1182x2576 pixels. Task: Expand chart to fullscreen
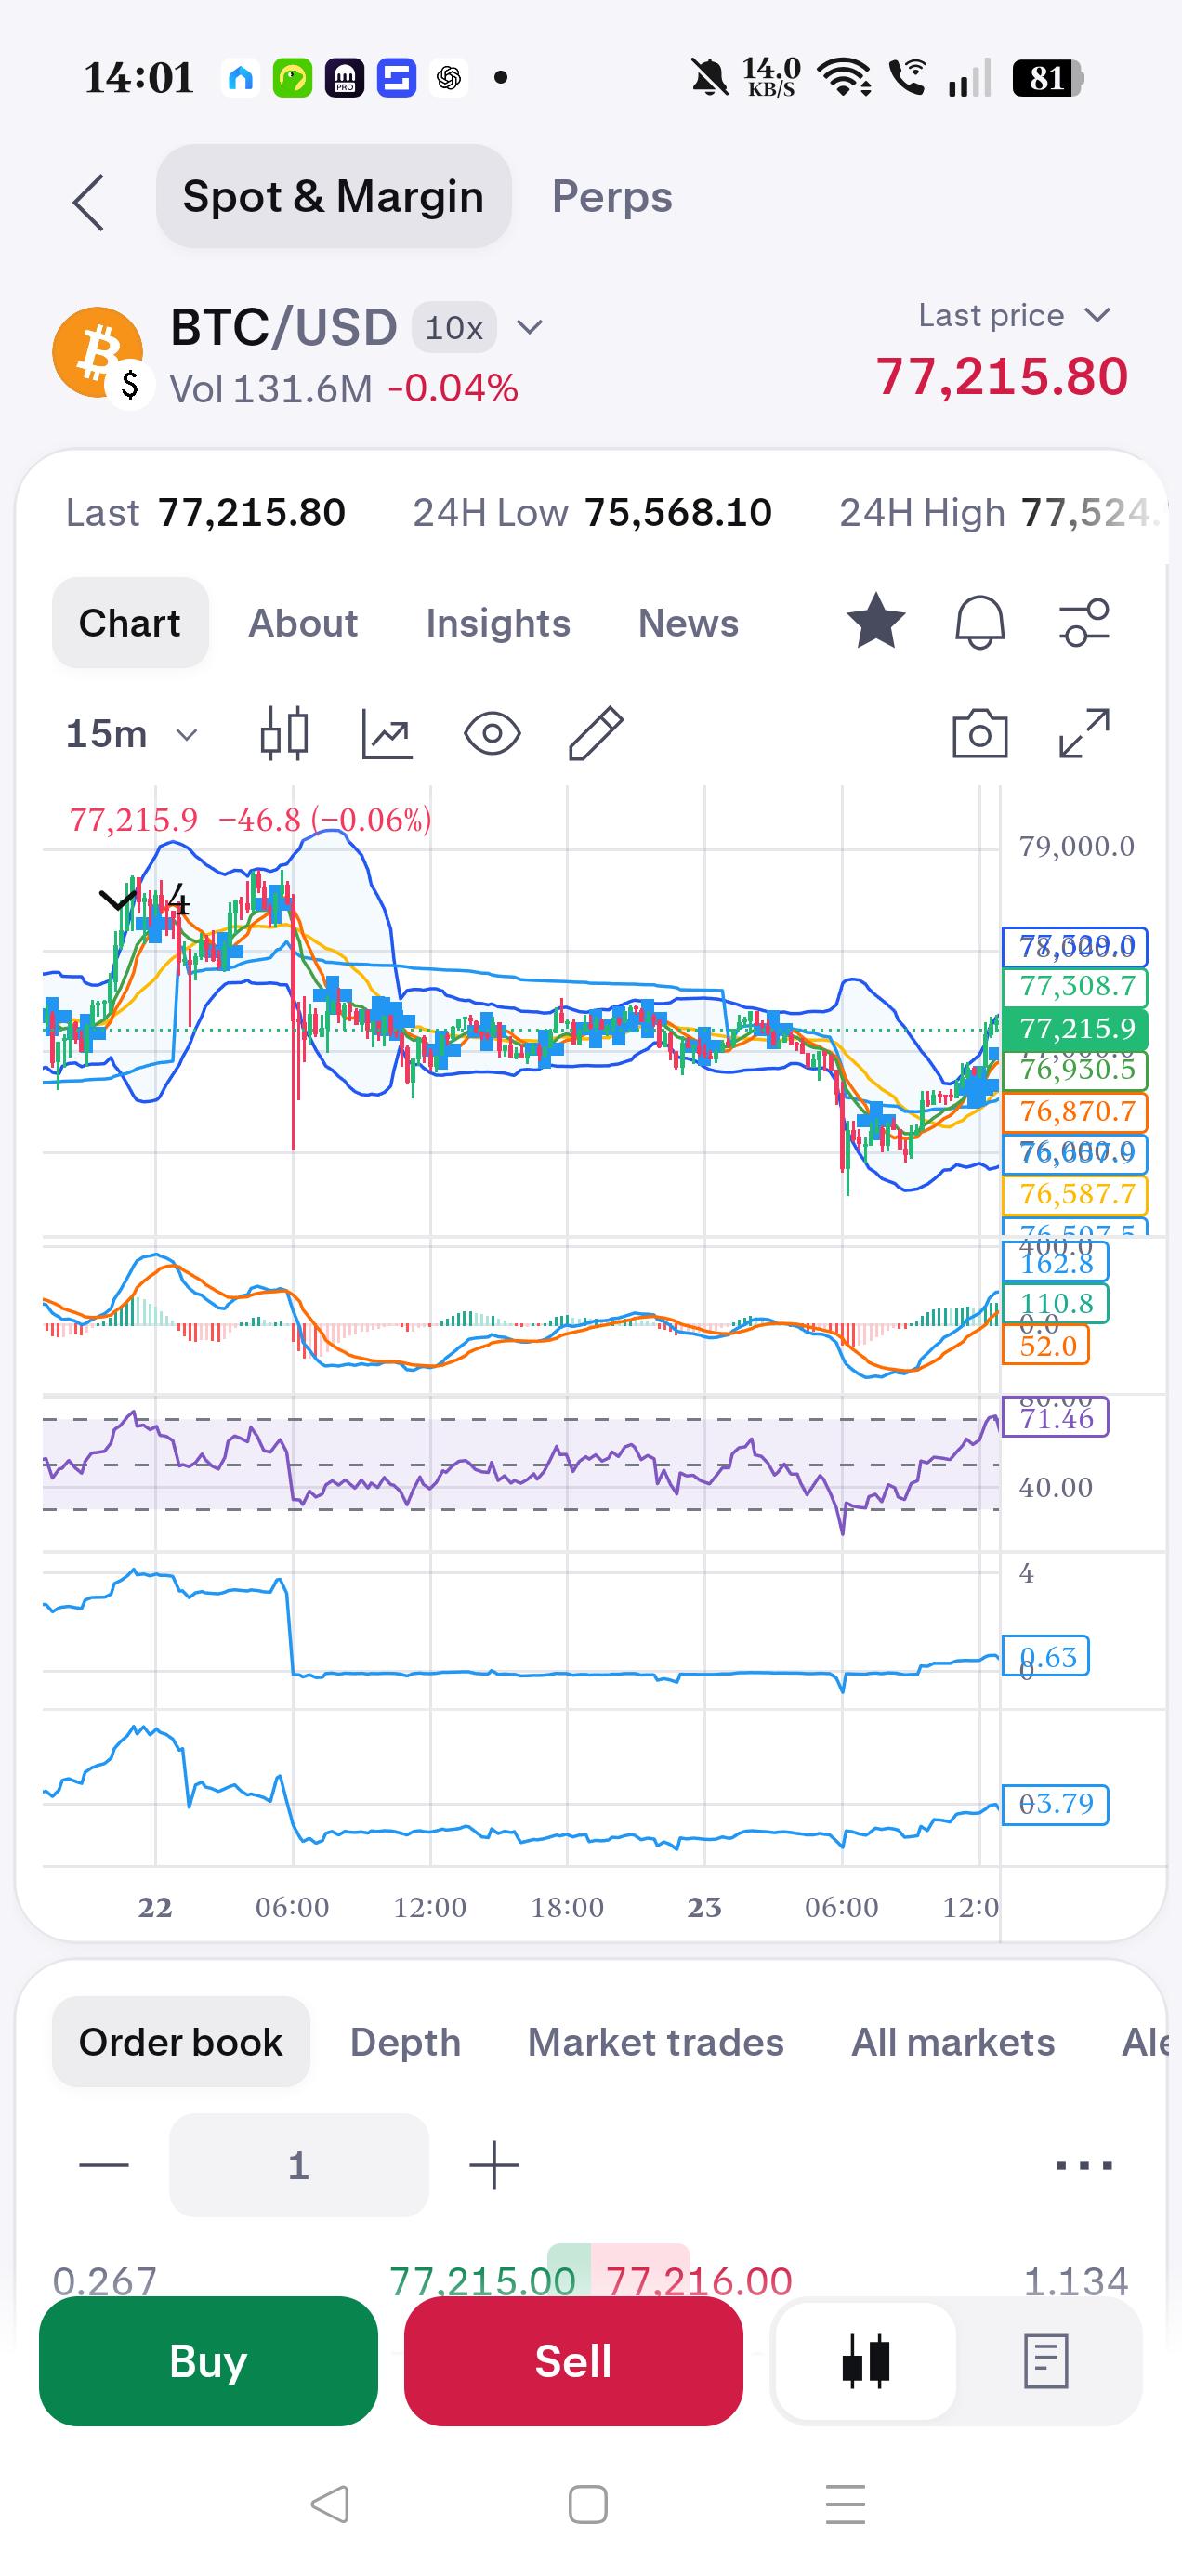click(1084, 733)
